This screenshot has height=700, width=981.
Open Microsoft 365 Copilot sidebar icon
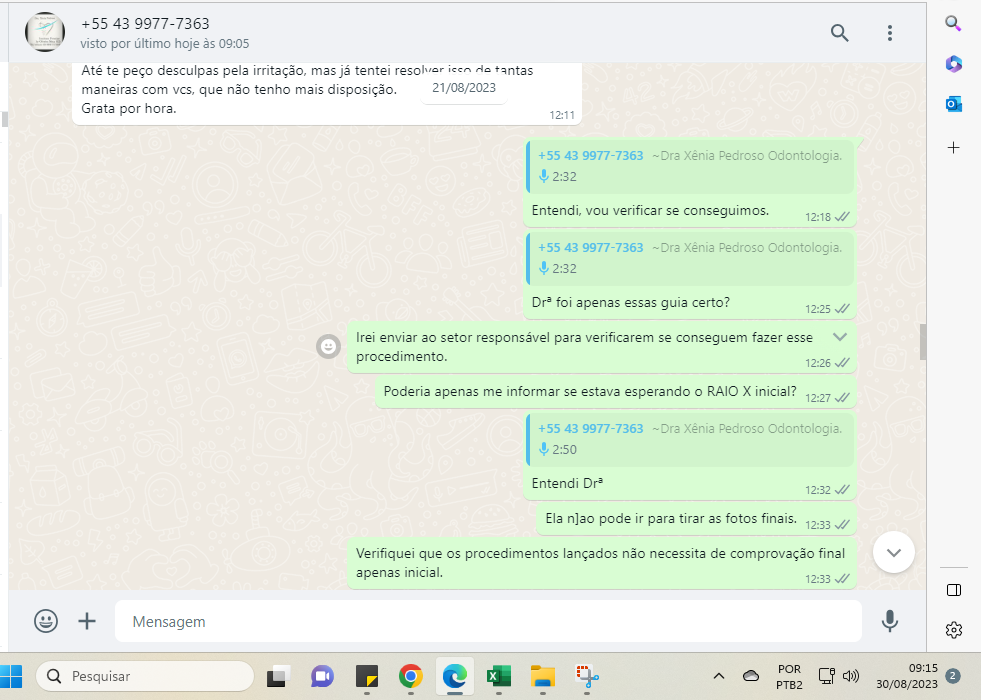pos(953,64)
